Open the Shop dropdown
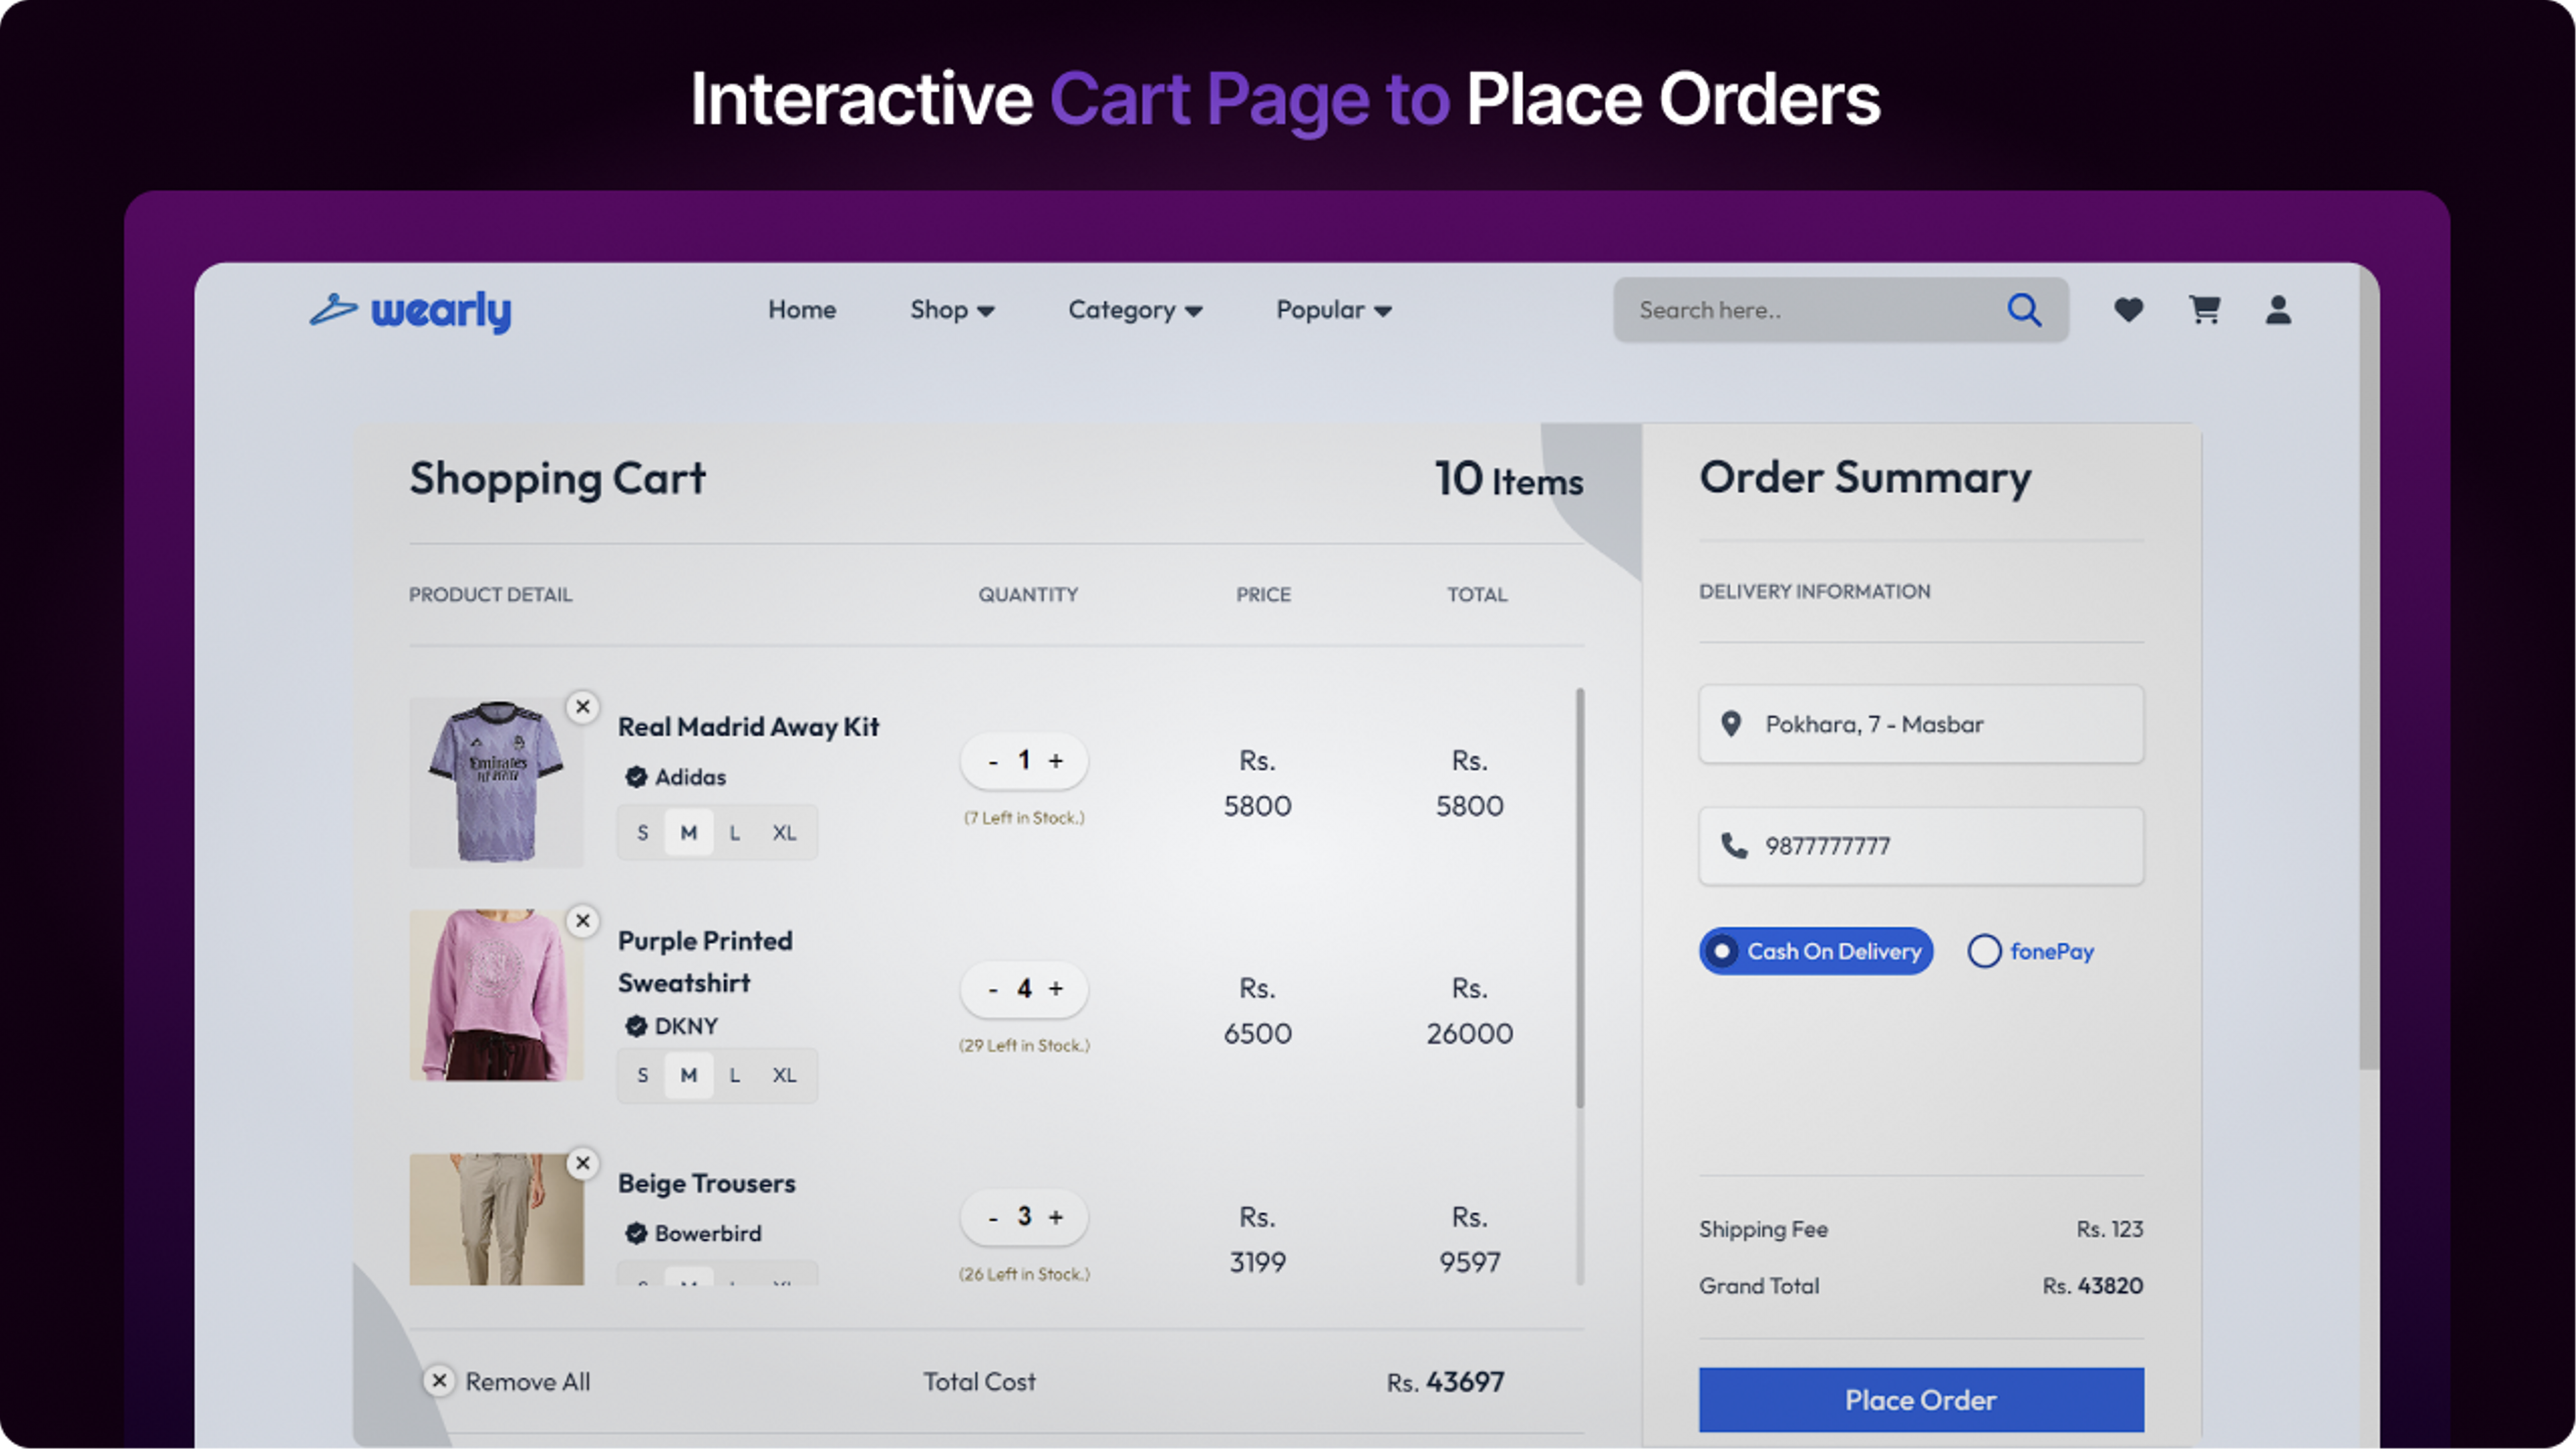 951,310
